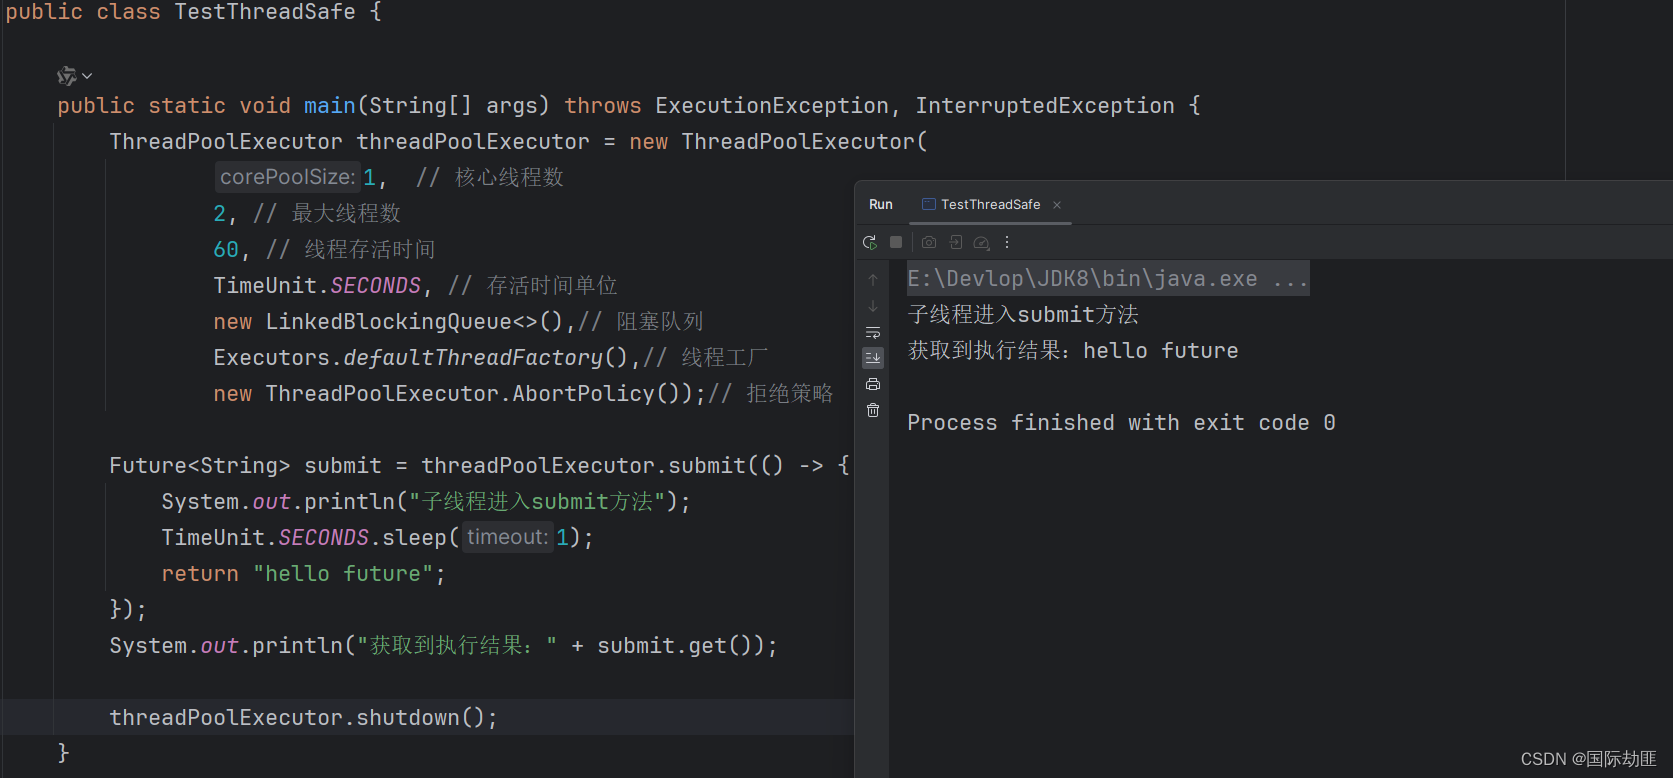Screen dimensions: 1673x778
Task: Click the 'main' method name
Action: click(x=330, y=106)
